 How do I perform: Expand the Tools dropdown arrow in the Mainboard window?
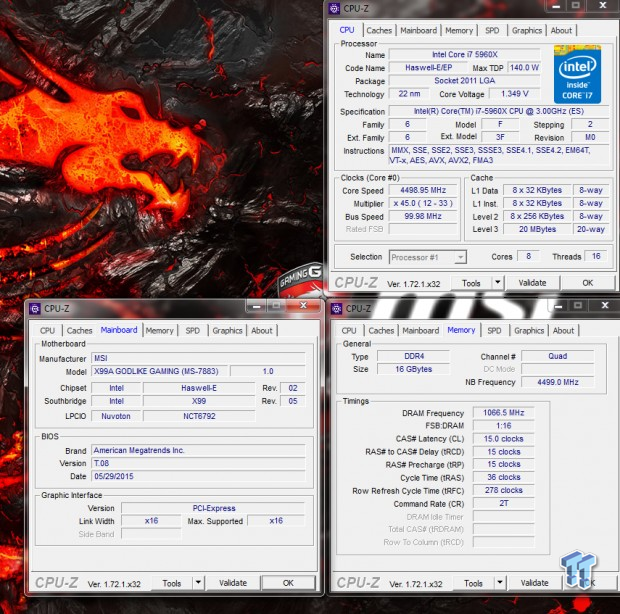tap(198, 583)
